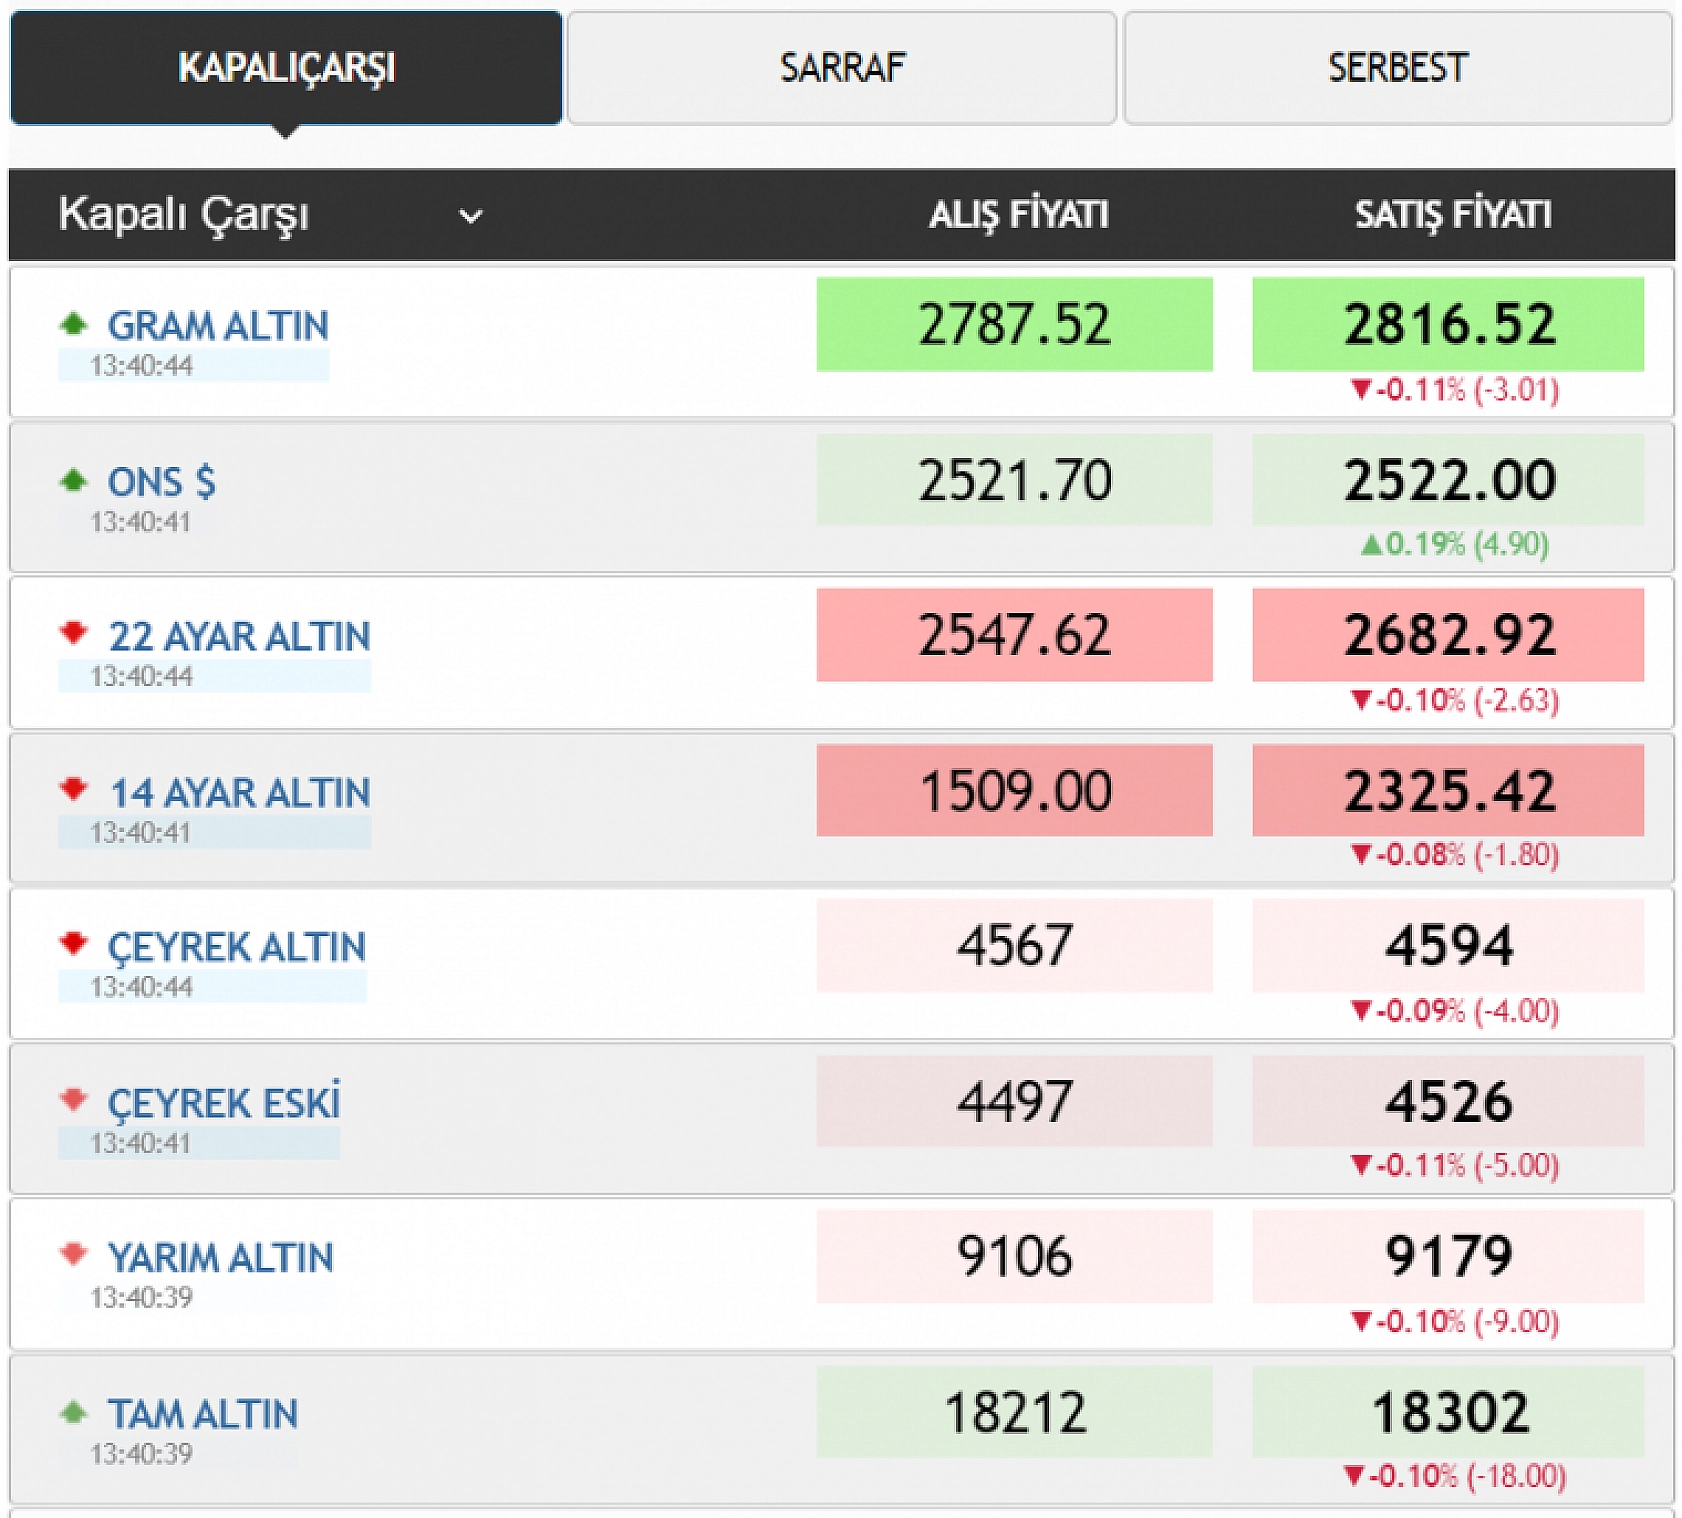
Task: Open the GRAM ALTIN link
Action: (218, 326)
